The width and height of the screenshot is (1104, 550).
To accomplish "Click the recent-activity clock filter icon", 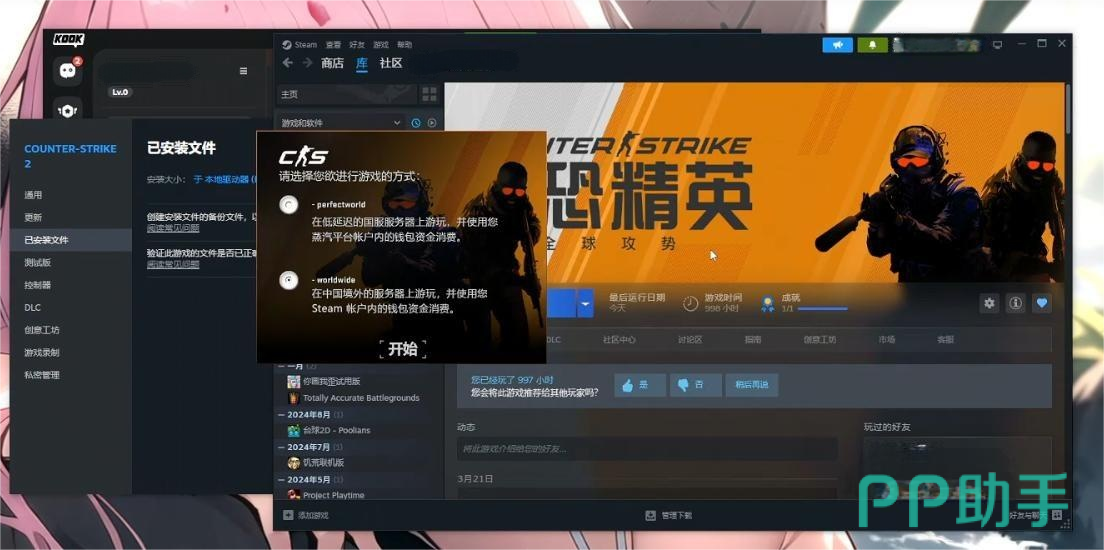I will pyautogui.click(x=415, y=123).
